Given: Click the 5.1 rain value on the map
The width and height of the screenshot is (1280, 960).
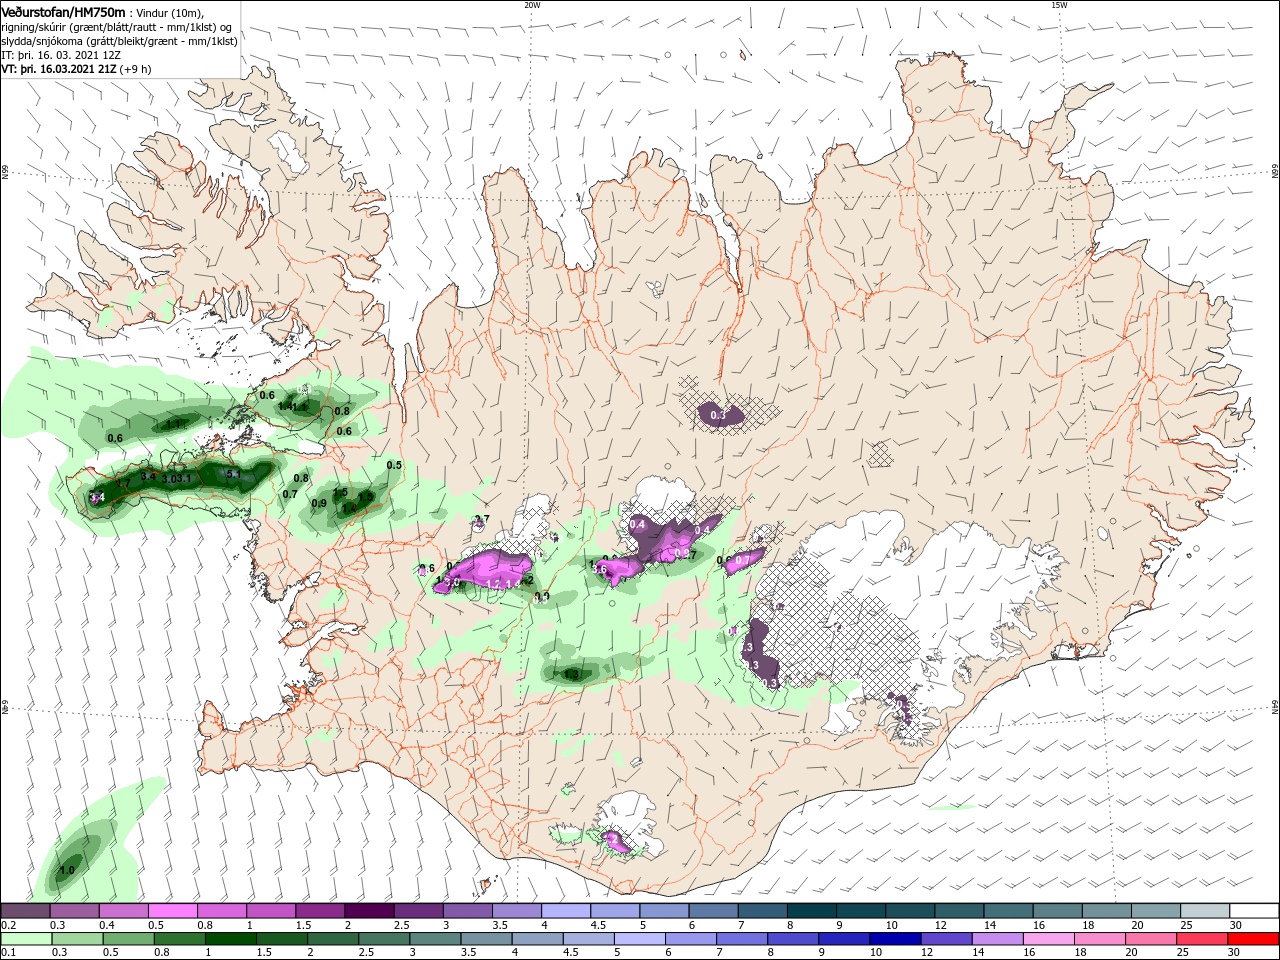Looking at the screenshot, I should point(233,475).
